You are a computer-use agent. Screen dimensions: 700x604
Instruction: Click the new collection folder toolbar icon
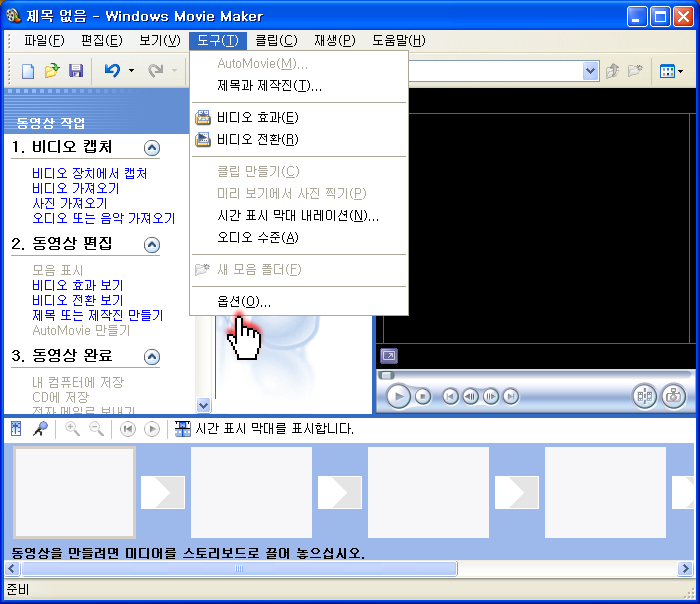click(635, 71)
